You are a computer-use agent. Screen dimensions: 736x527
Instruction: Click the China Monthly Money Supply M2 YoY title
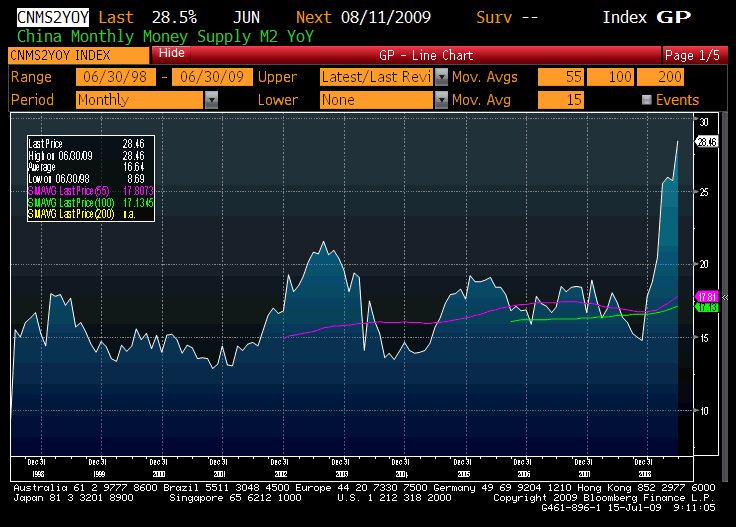[165, 36]
